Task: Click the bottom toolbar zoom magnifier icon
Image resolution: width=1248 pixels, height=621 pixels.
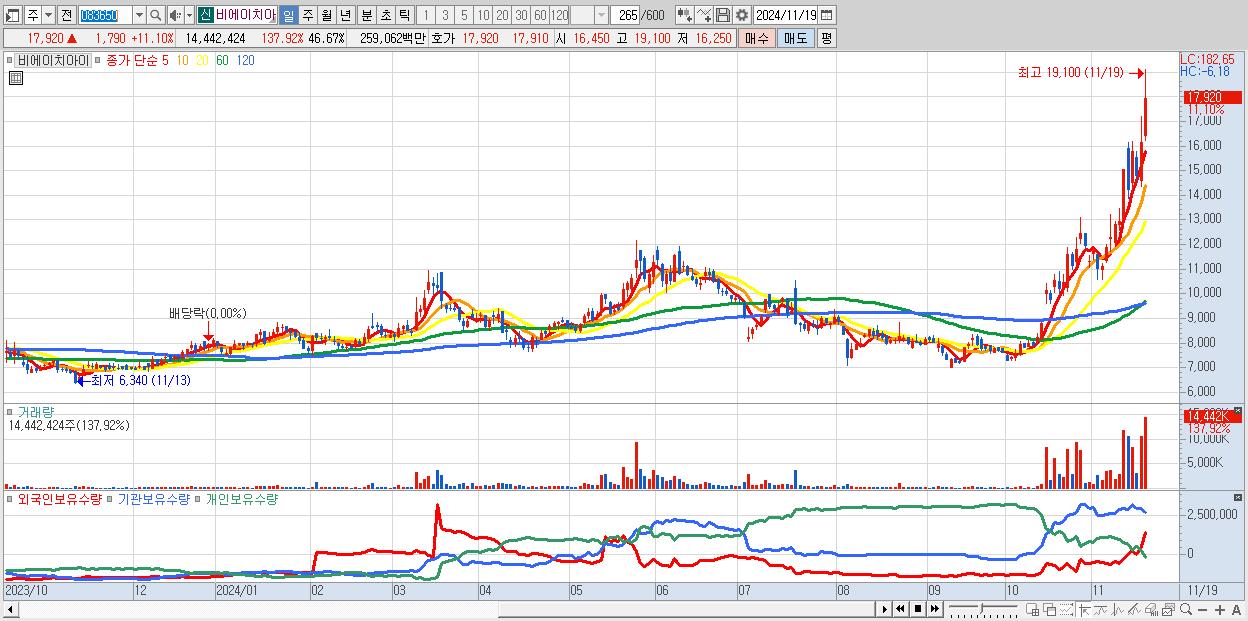Action: coord(1186,609)
